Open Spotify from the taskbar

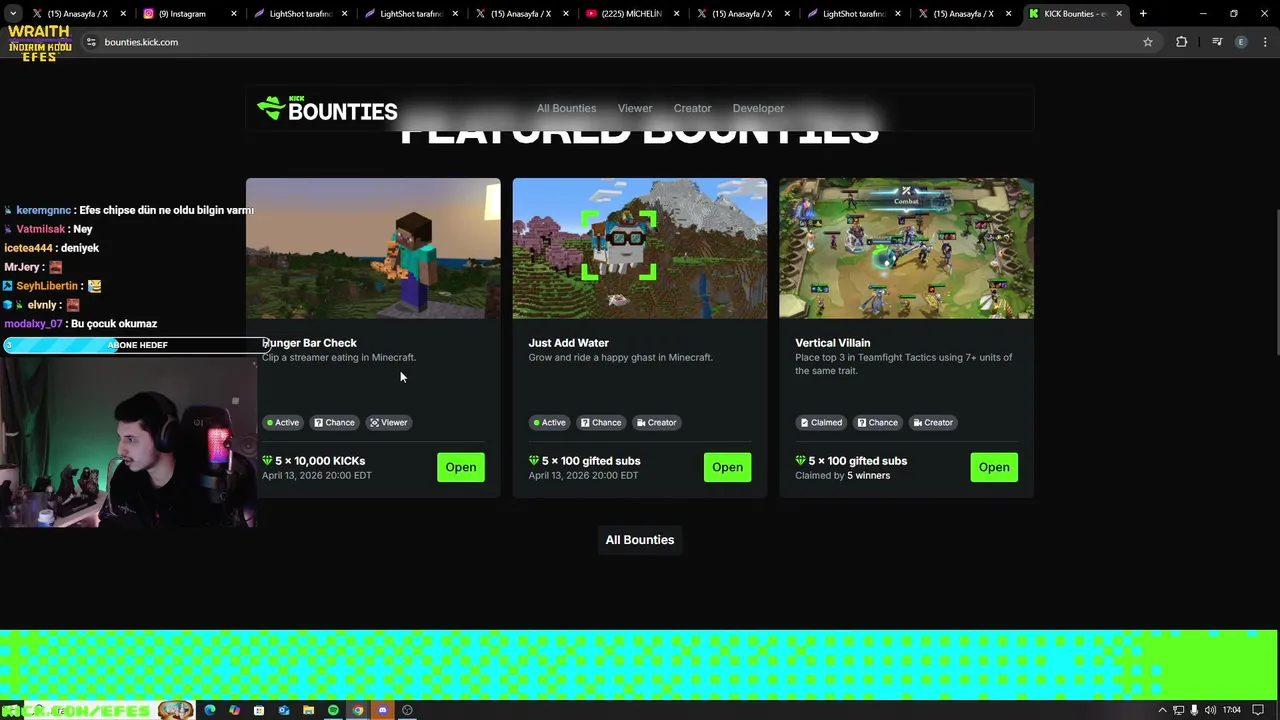pyautogui.click(x=333, y=710)
